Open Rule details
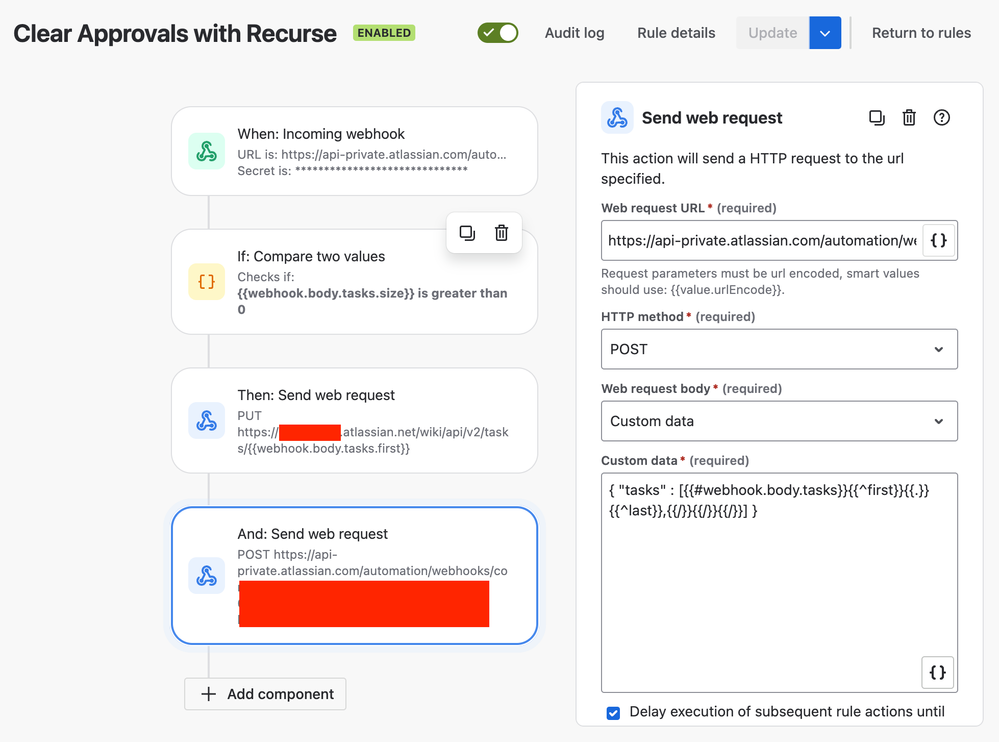 click(676, 33)
